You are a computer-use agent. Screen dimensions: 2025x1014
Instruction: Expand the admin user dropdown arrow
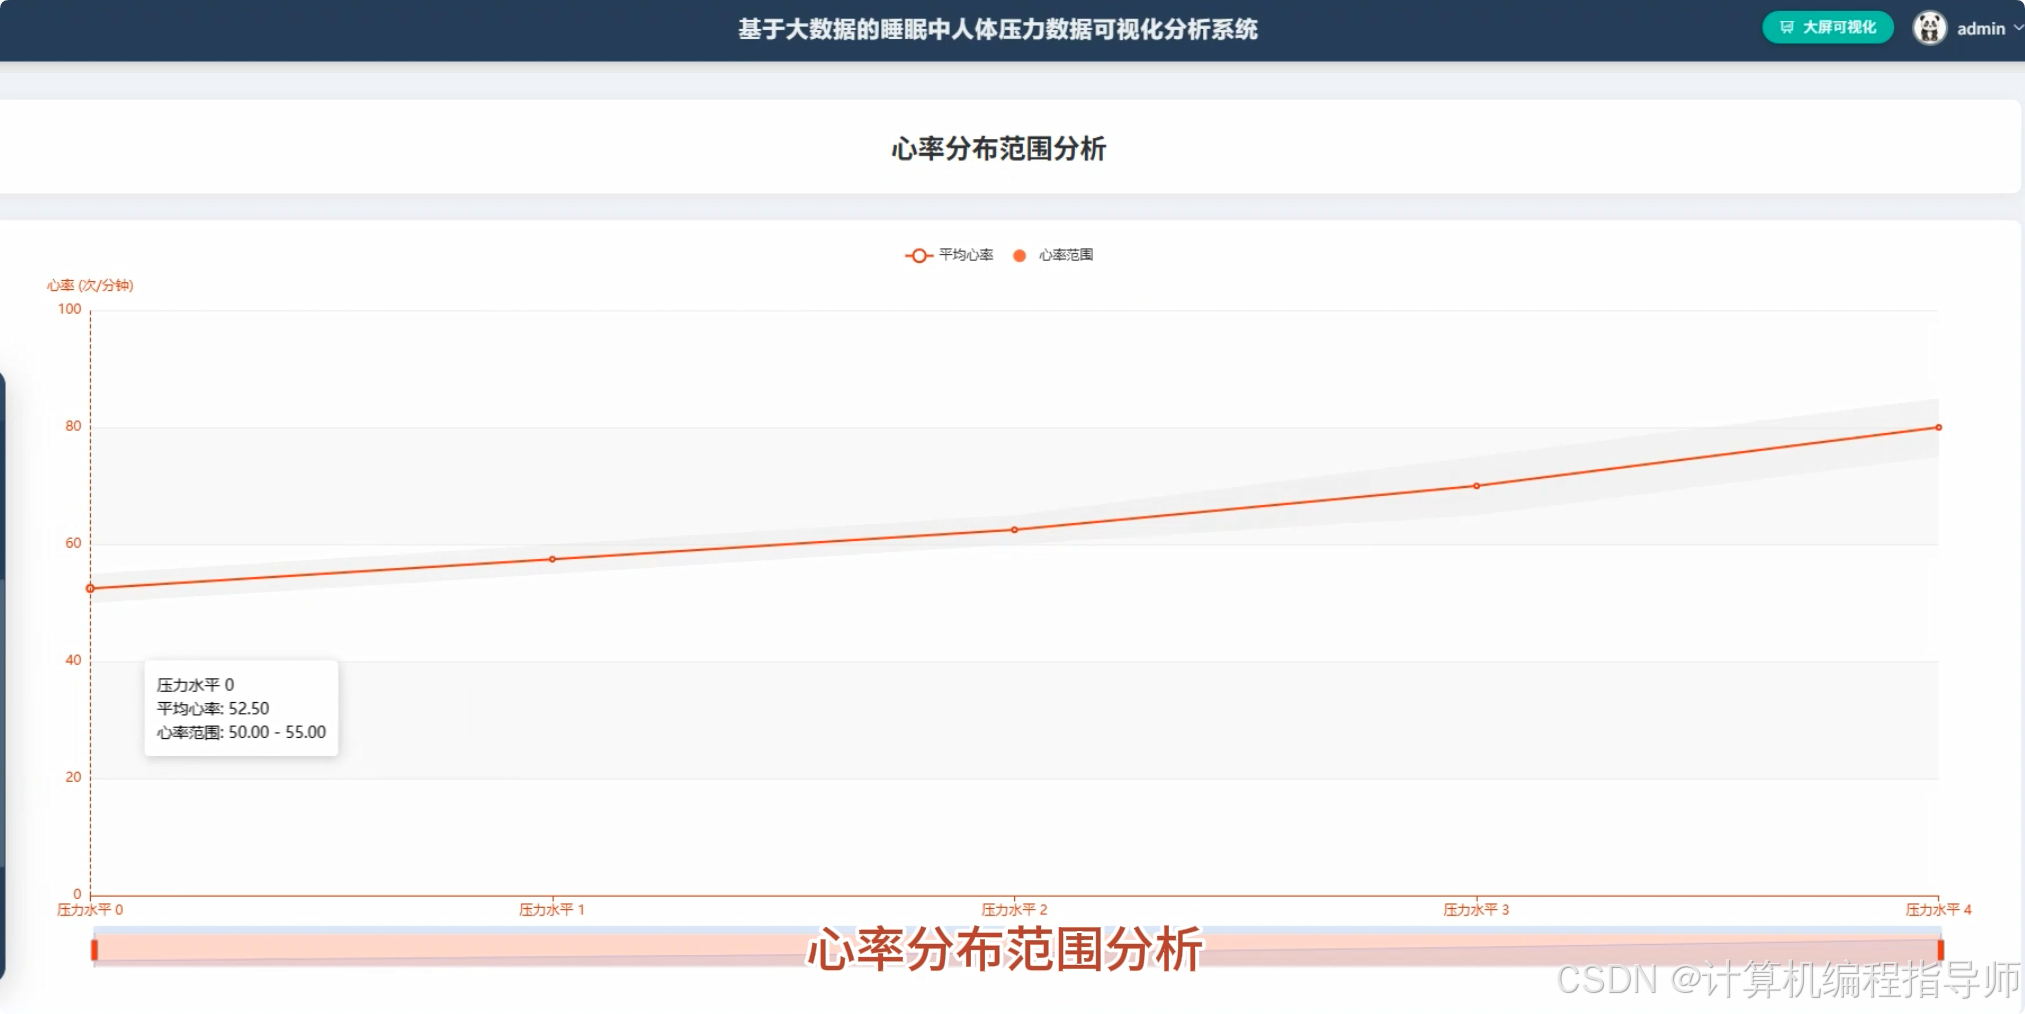[x=2018, y=28]
